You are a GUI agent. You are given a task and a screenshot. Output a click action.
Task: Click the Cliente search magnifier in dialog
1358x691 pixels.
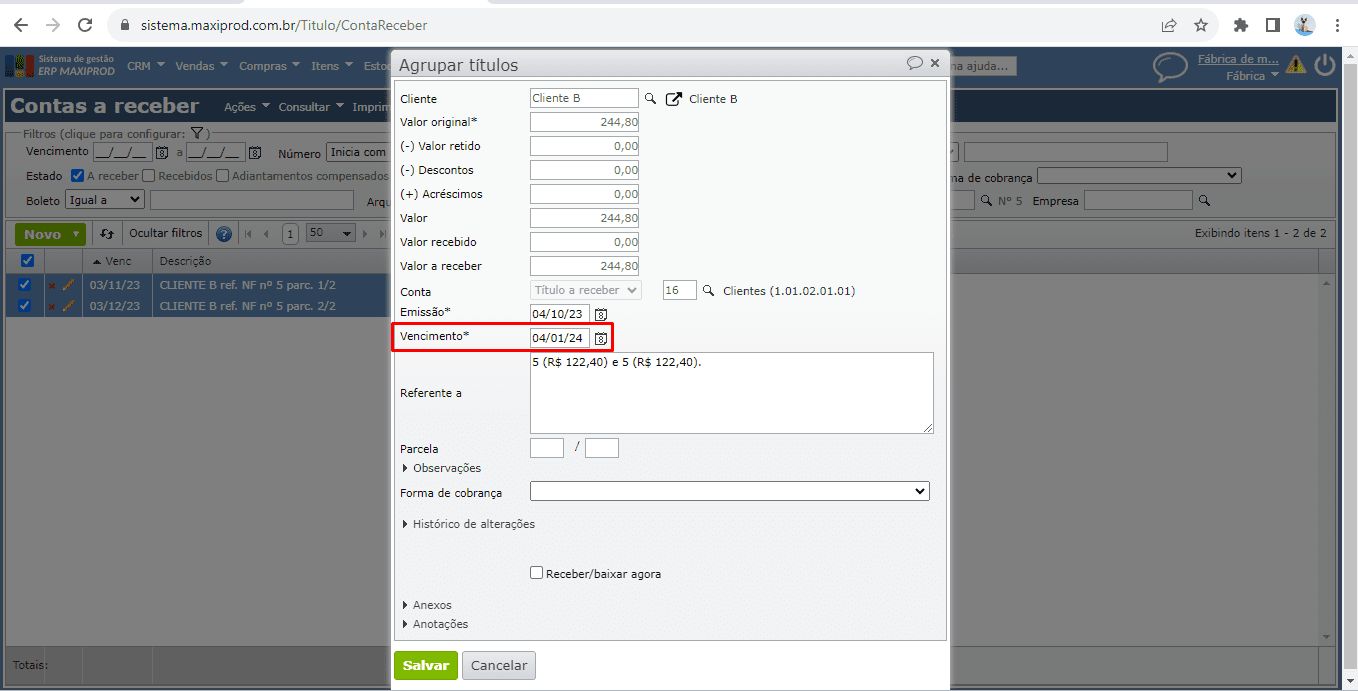pyautogui.click(x=650, y=99)
